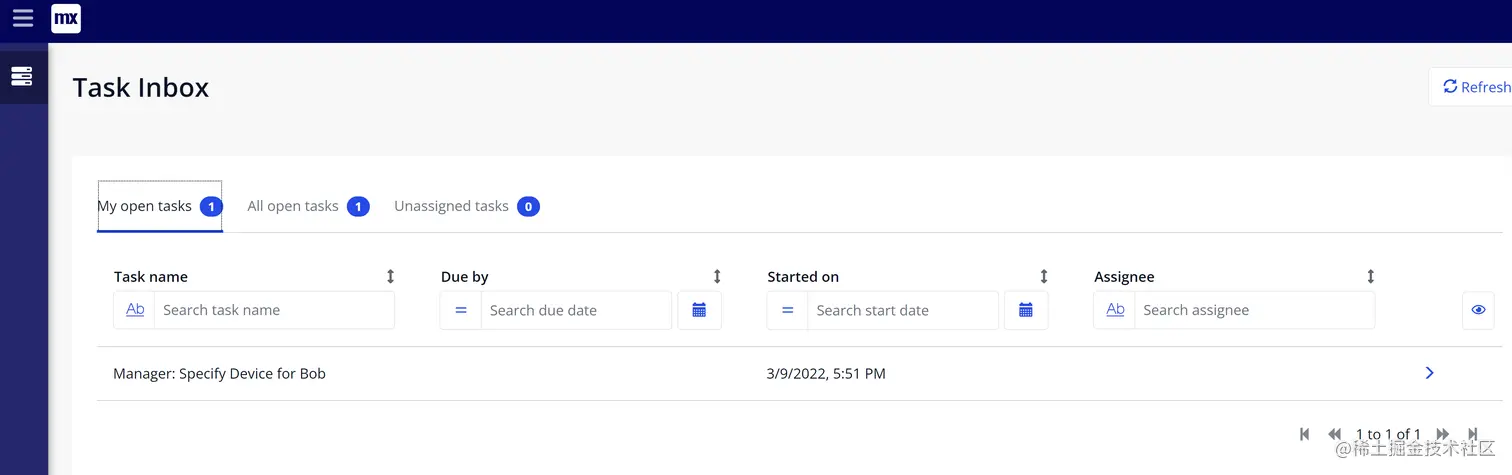Open Task name filter type dropdown
Screen dimensions: 1512x475
(135, 310)
